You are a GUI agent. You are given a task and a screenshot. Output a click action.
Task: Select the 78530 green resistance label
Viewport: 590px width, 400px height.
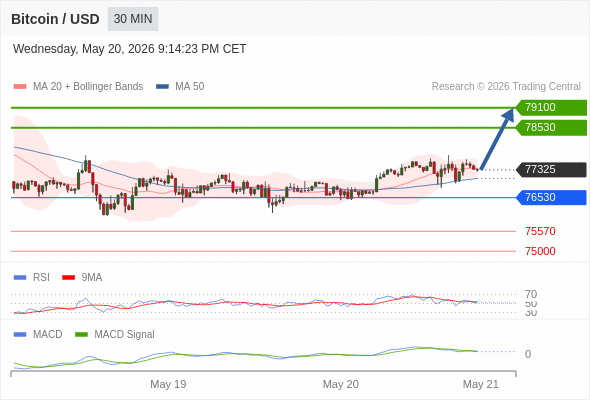pos(551,128)
